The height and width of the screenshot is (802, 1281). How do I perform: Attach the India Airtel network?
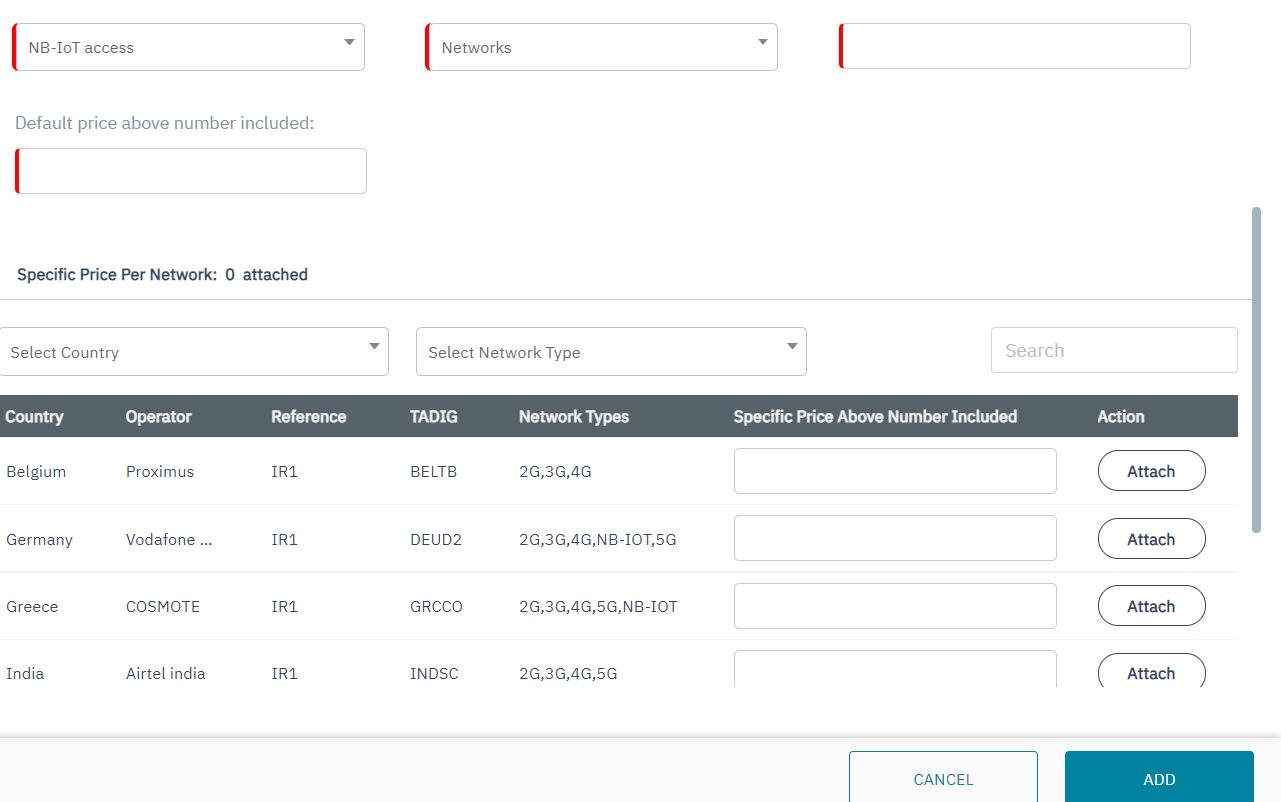pos(1151,673)
